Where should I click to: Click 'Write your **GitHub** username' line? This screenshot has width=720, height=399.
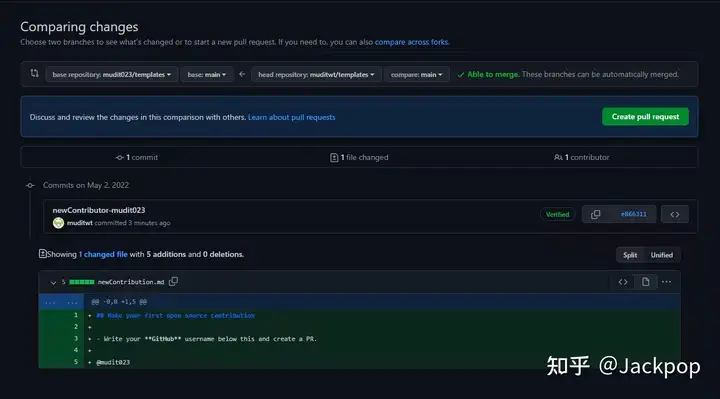pyautogui.click(x=207, y=339)
